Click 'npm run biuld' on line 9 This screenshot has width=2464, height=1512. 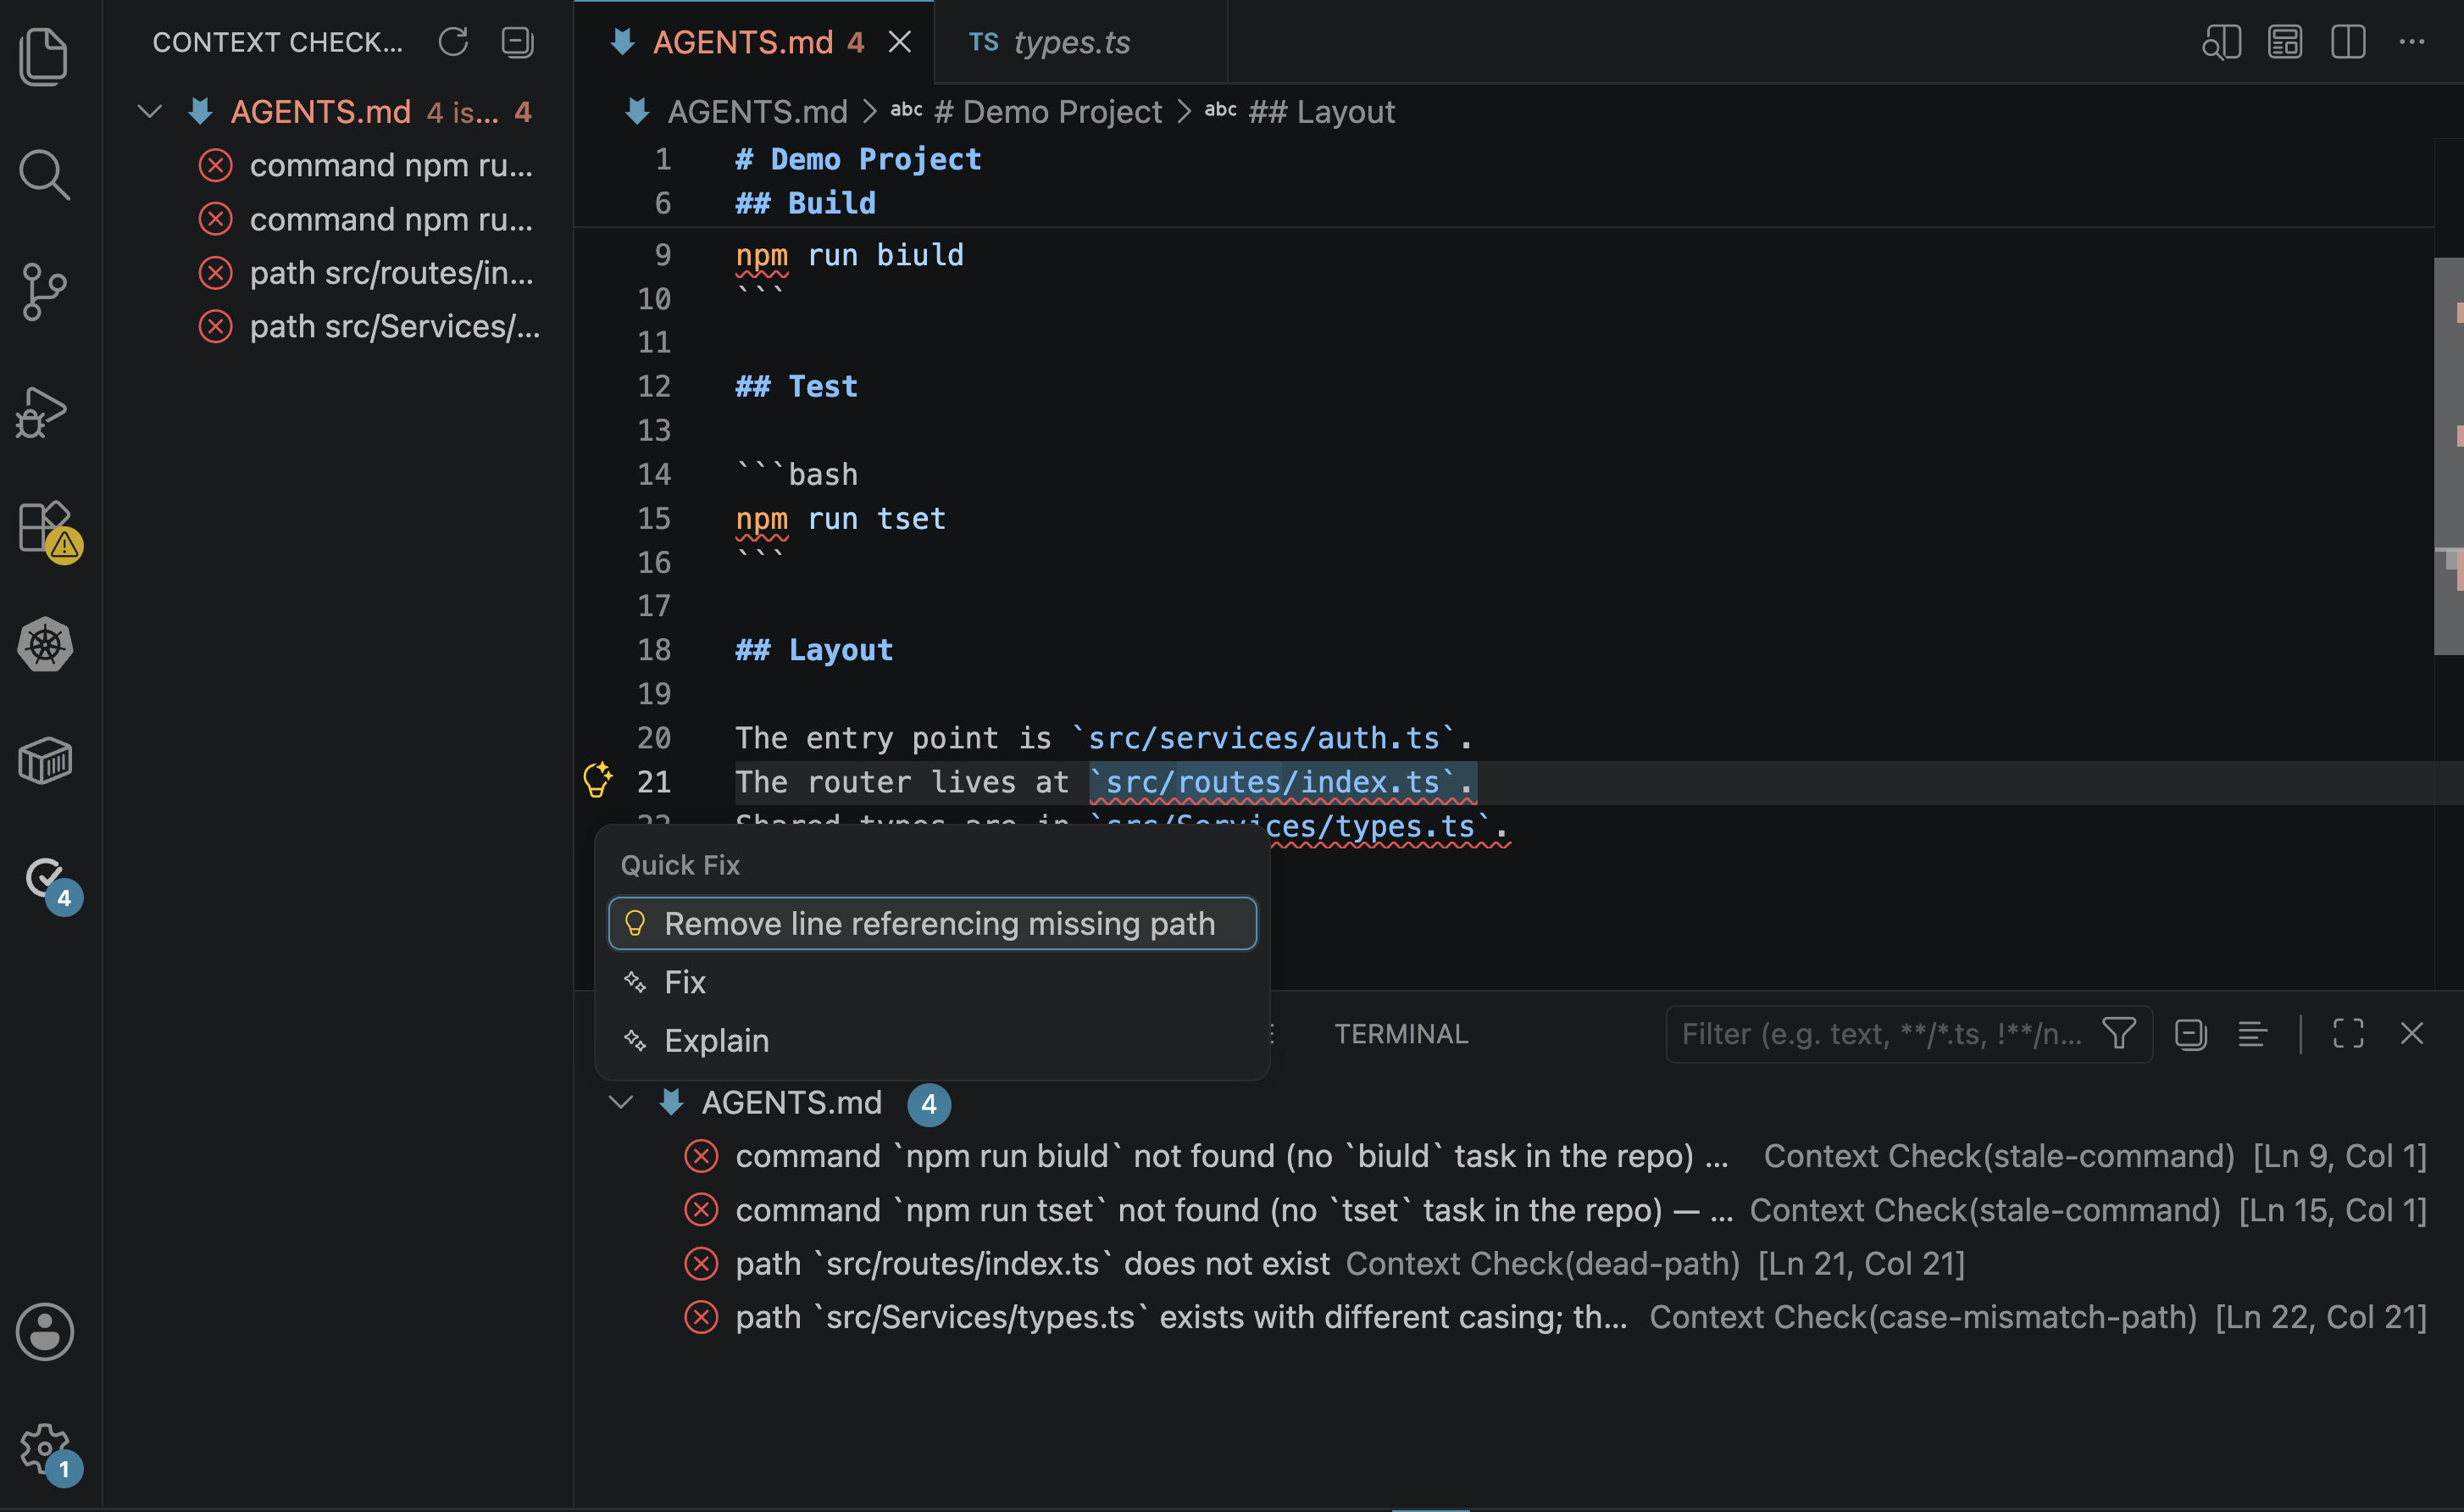(849, 255)
